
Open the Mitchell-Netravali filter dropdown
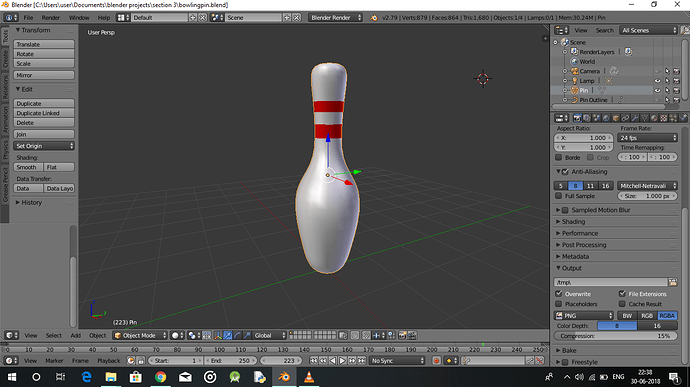click(647, 186)
